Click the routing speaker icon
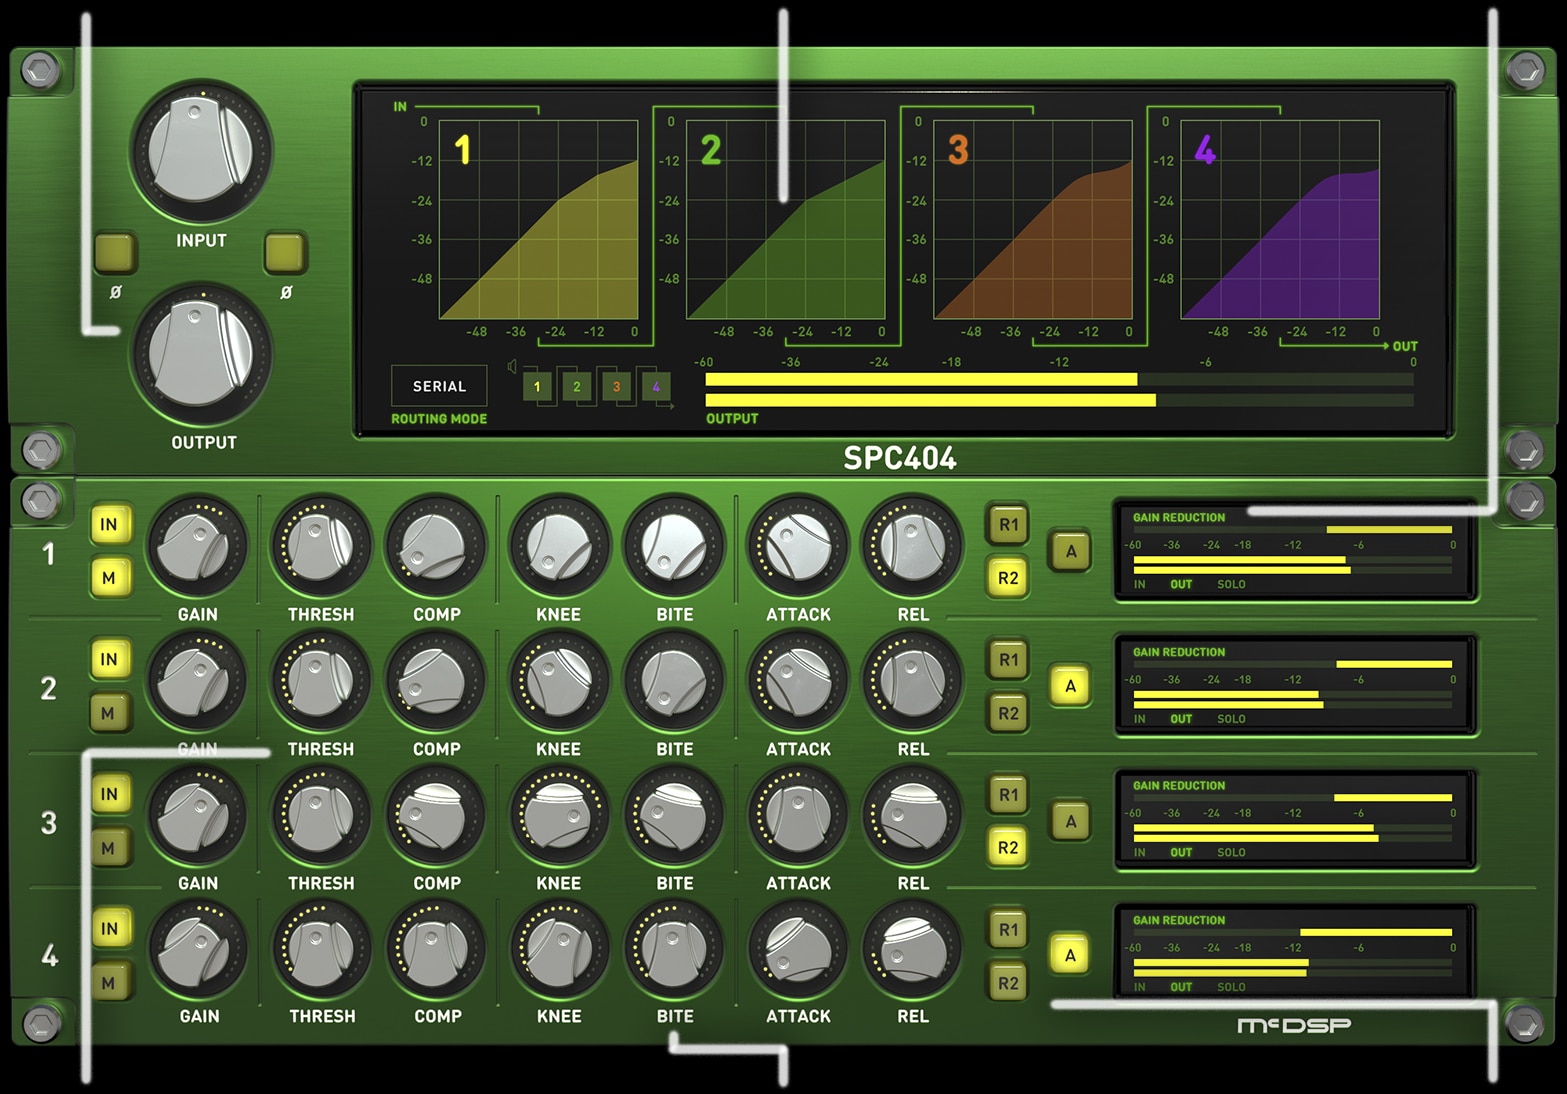Screen dimensions: 1567x1094 (x=512, y=367)
